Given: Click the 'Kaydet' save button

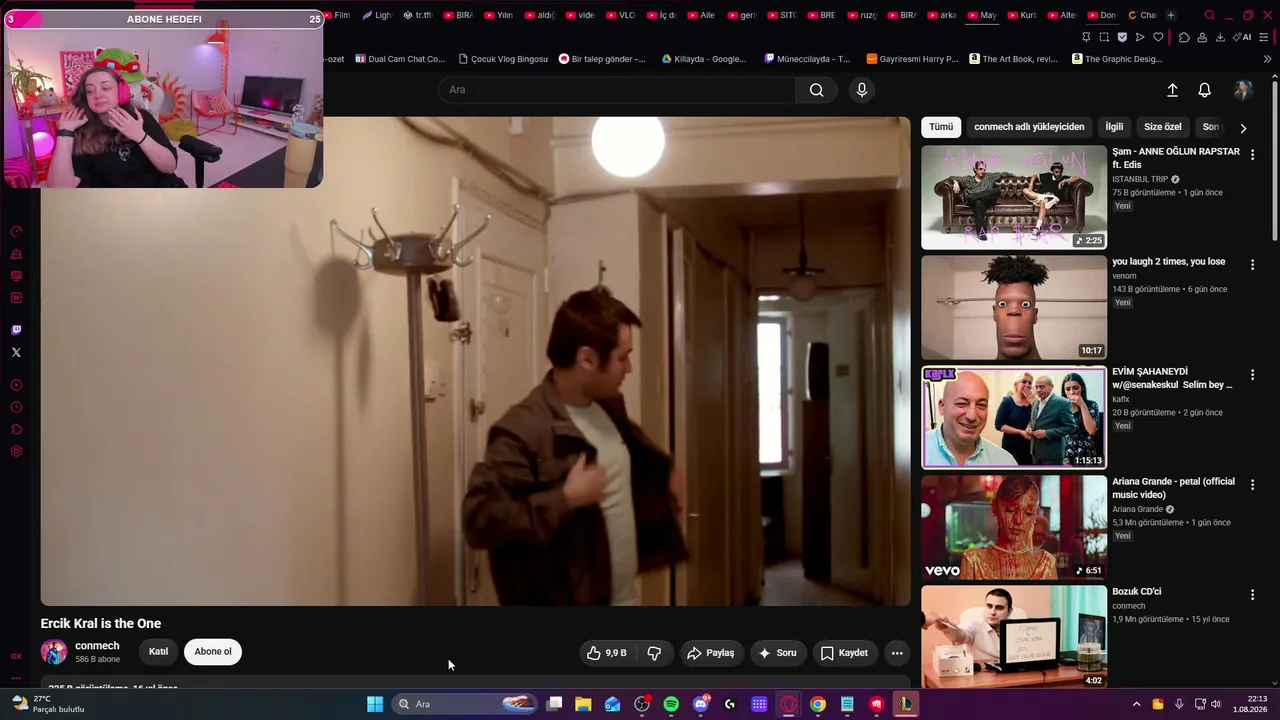Looking at the screenshot, I should [845, 653].
